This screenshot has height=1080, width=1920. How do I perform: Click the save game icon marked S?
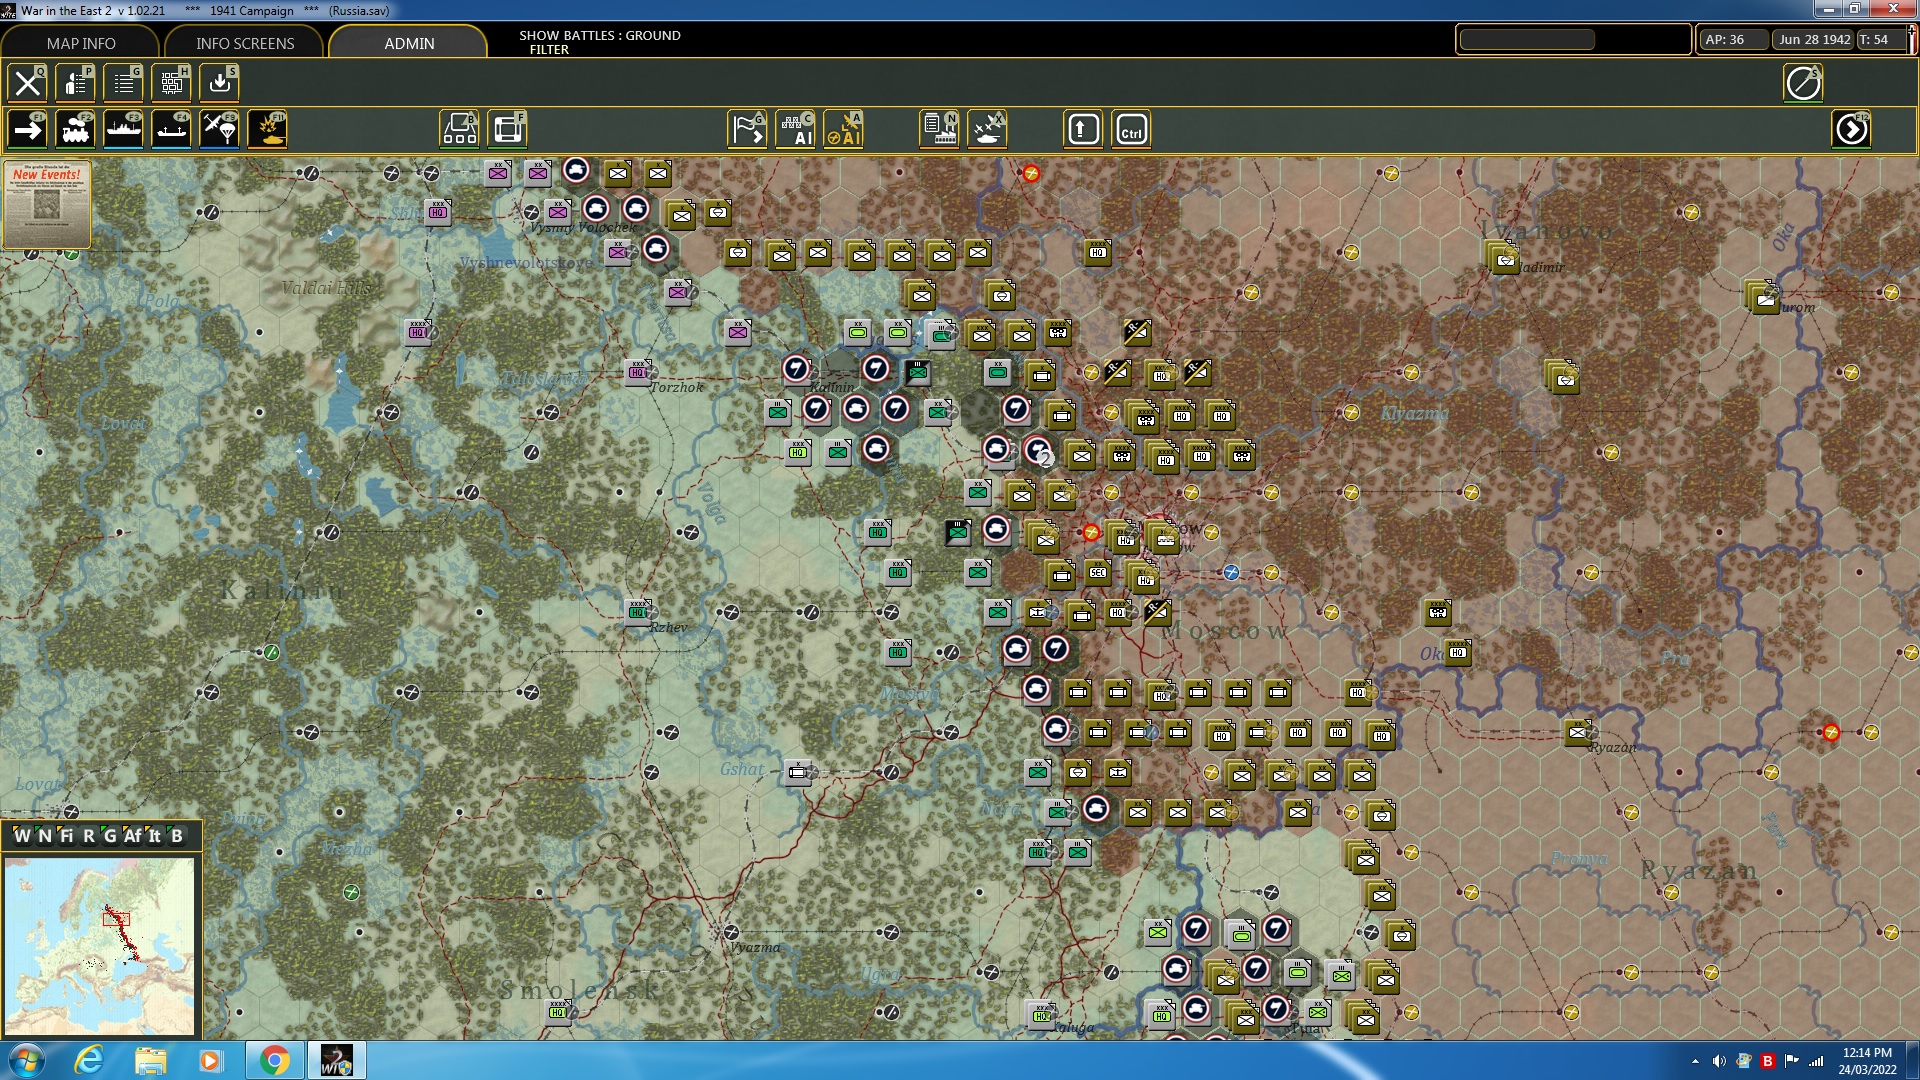[219, 83]
